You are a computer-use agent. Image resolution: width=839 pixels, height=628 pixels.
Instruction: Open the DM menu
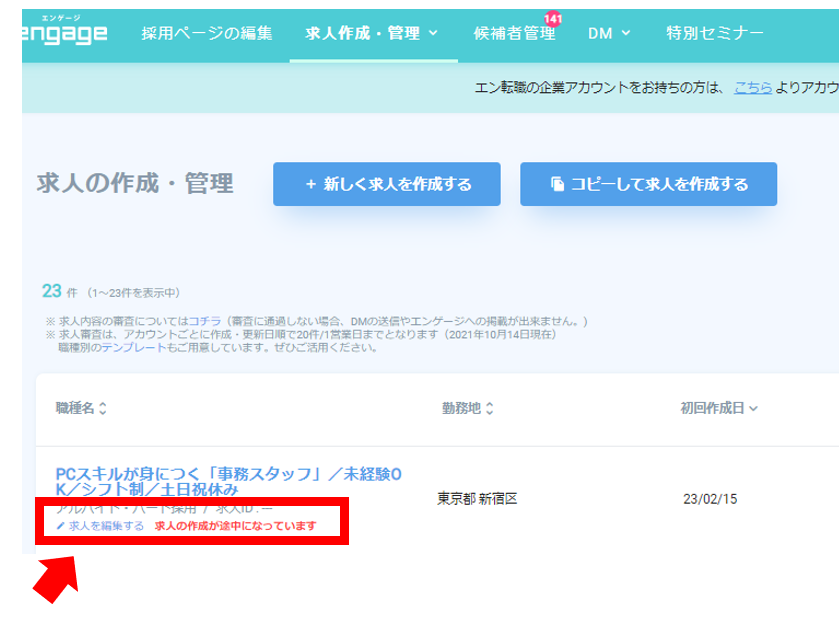point(609,33)
